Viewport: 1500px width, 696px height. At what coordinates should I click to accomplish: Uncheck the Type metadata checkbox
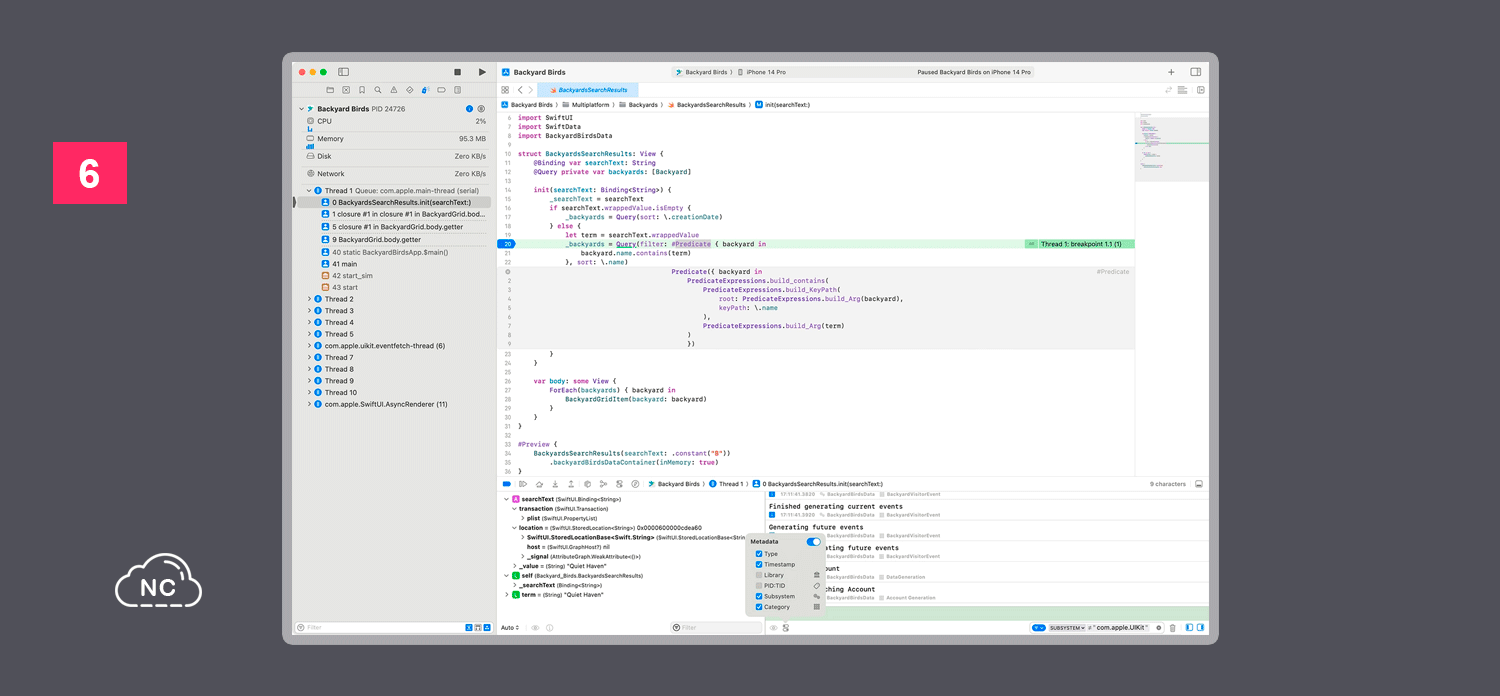coord(759,554)
